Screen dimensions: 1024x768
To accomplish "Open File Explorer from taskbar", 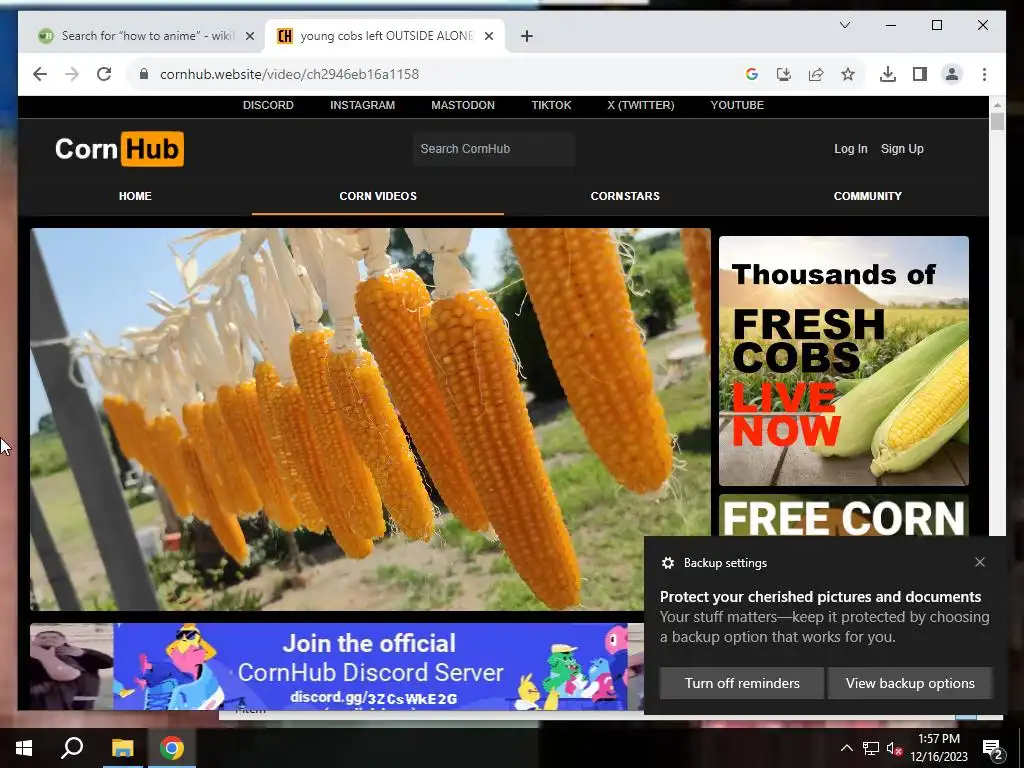I will [x=122, y=748].
